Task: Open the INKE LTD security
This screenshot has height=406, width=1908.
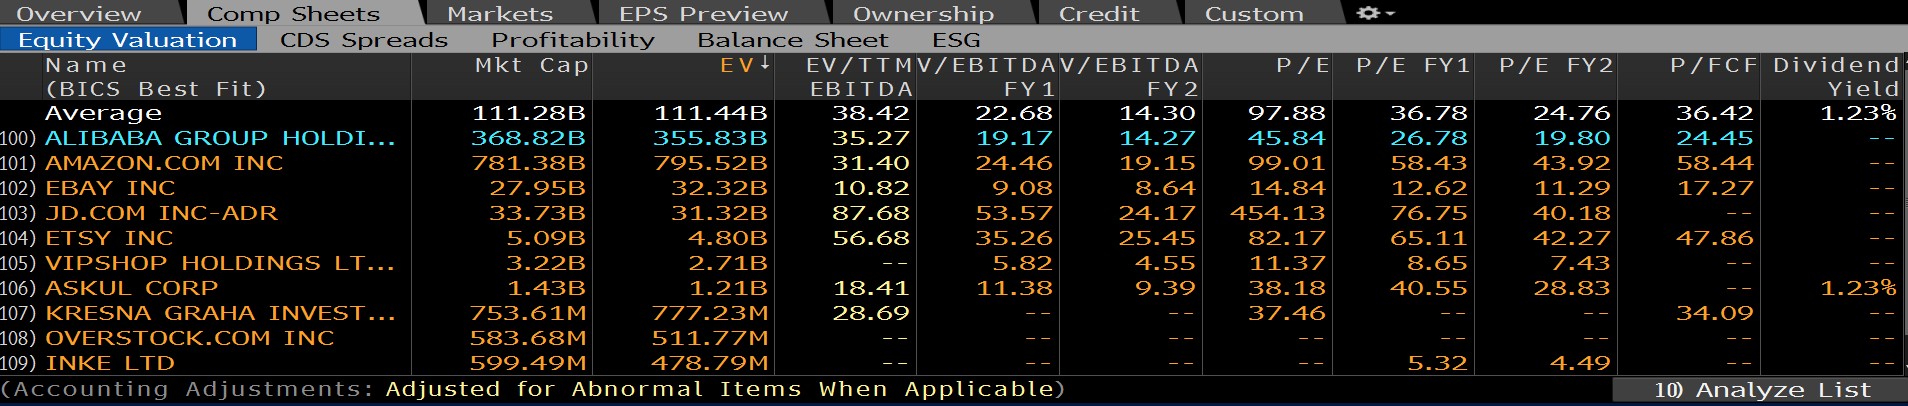Action: coord(110,363)
